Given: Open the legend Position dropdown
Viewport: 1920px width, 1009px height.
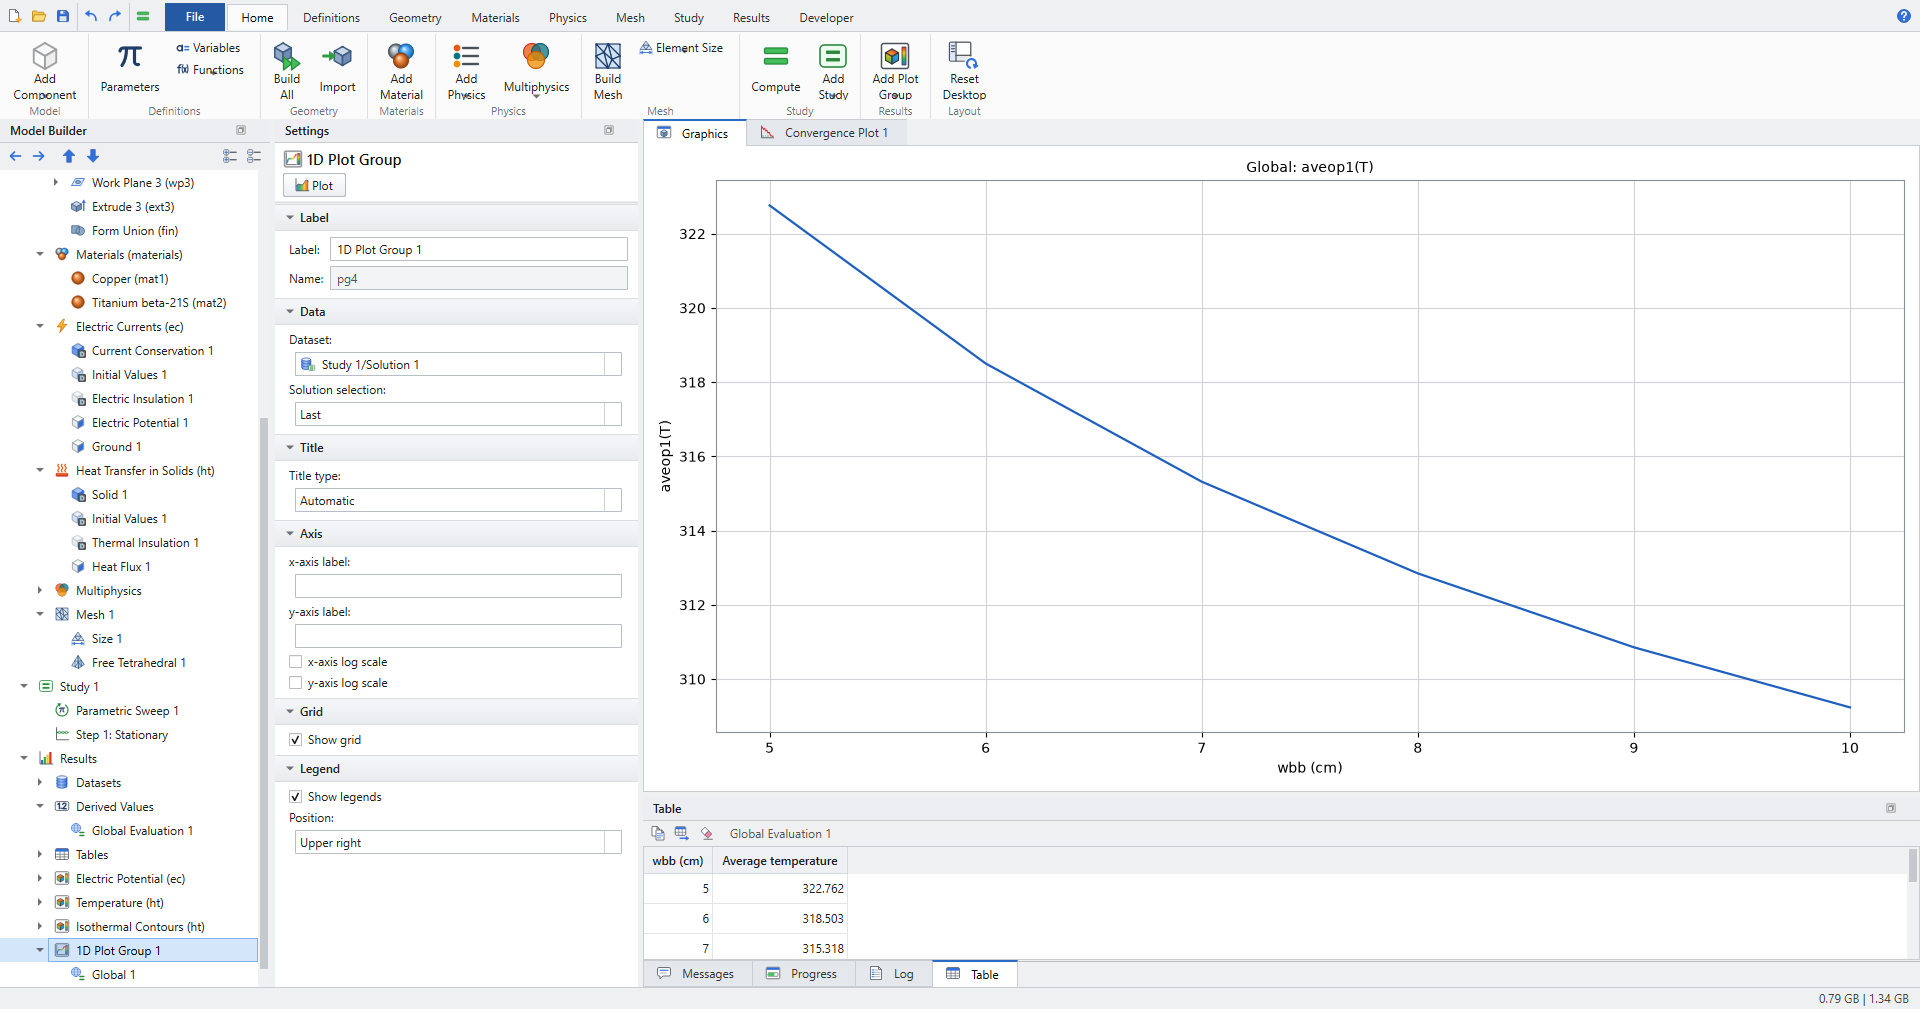Looking at the screenshot, I should [458, 843].
